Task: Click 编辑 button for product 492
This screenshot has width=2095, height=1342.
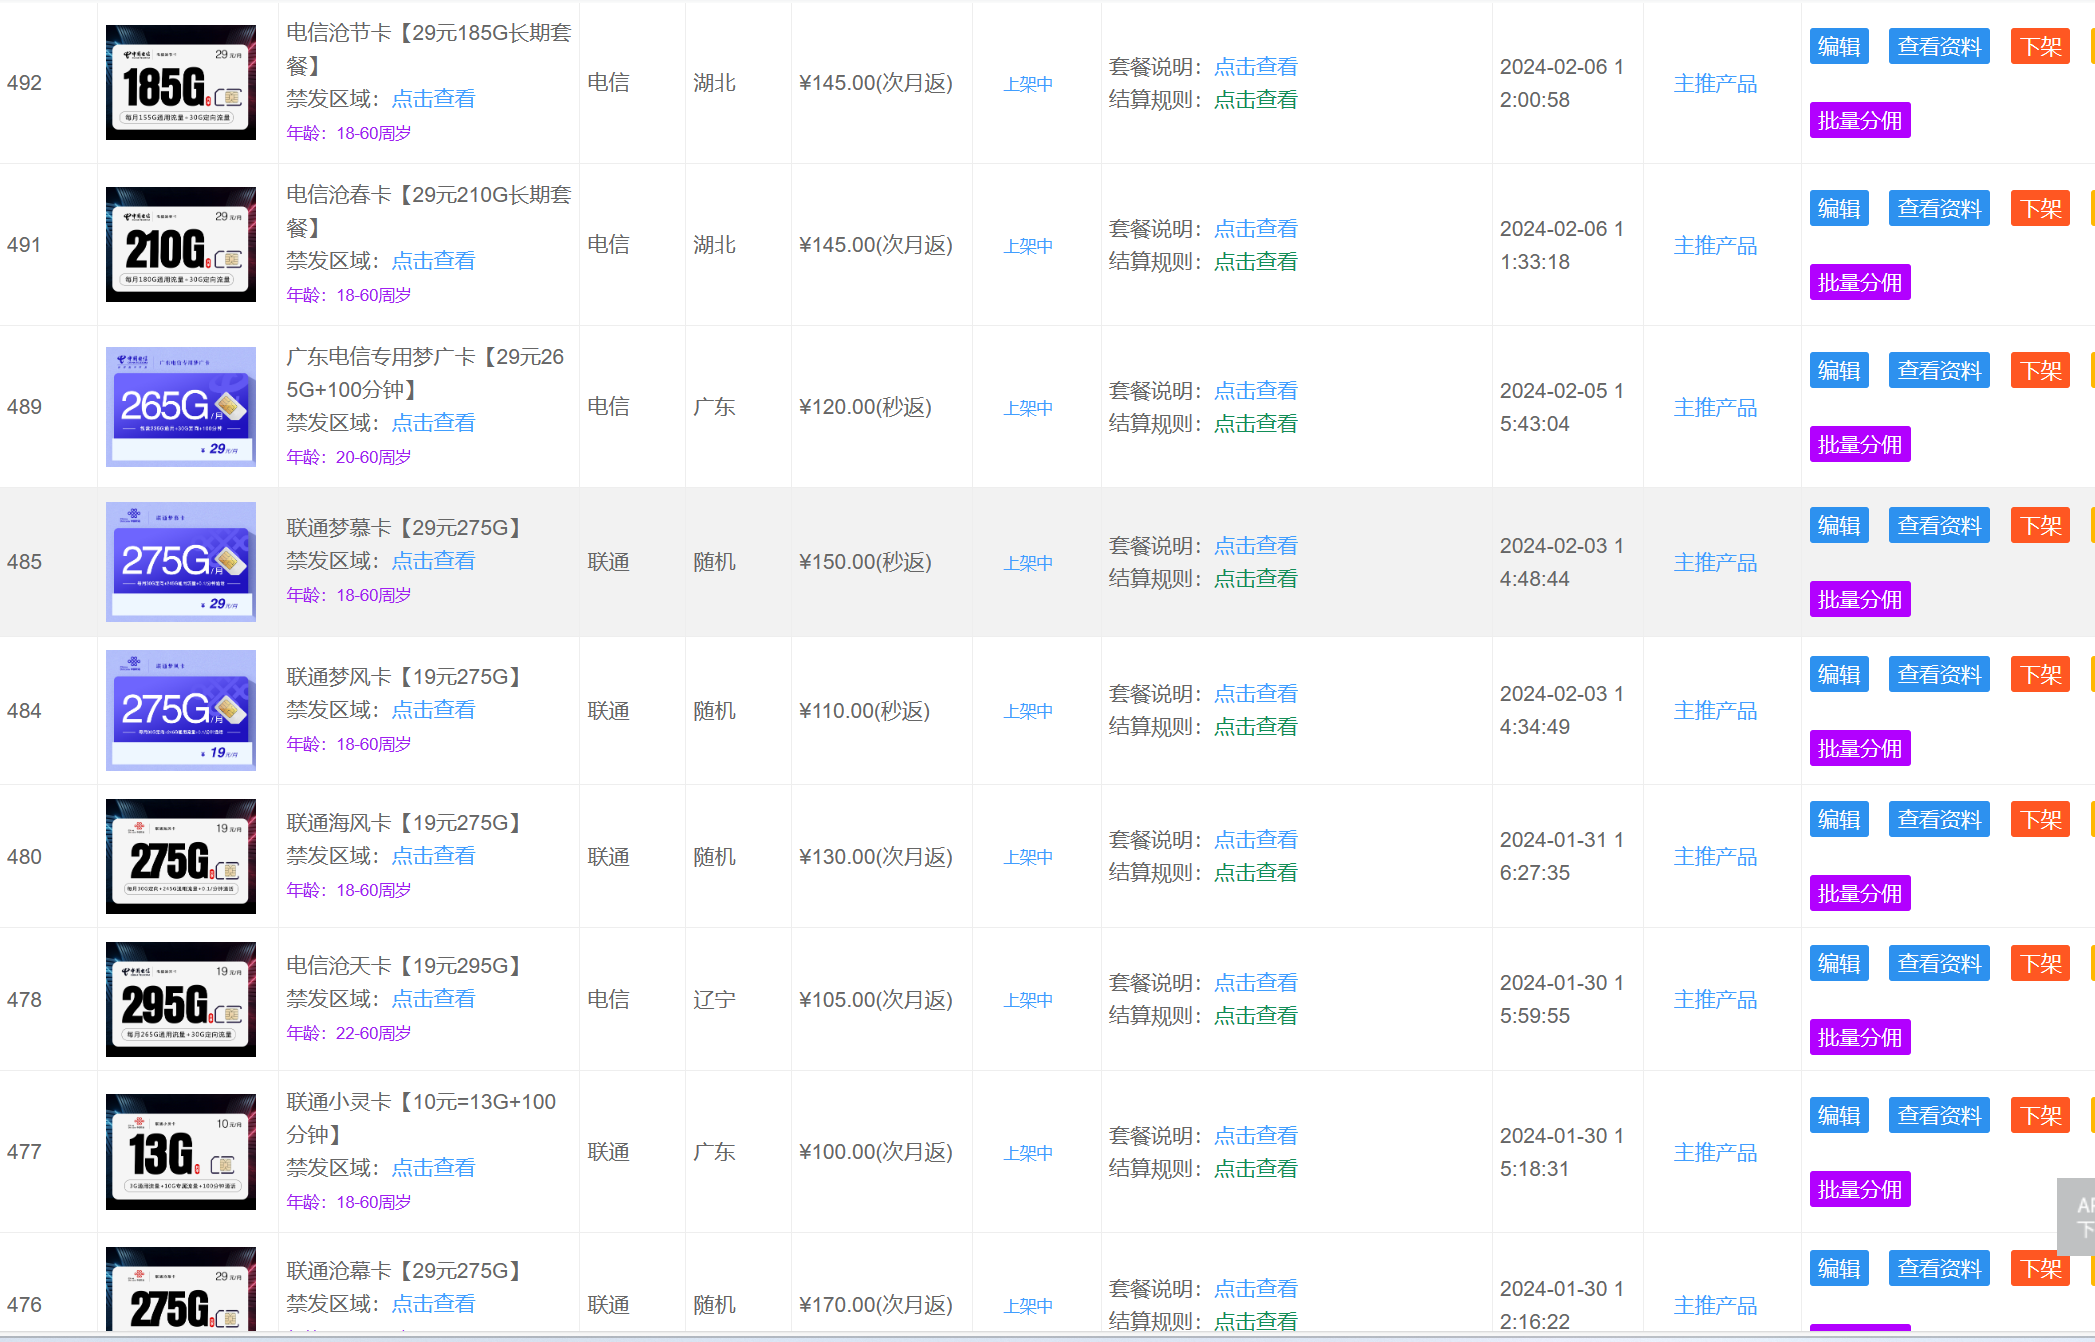Action: click(x=1838, y=45)
